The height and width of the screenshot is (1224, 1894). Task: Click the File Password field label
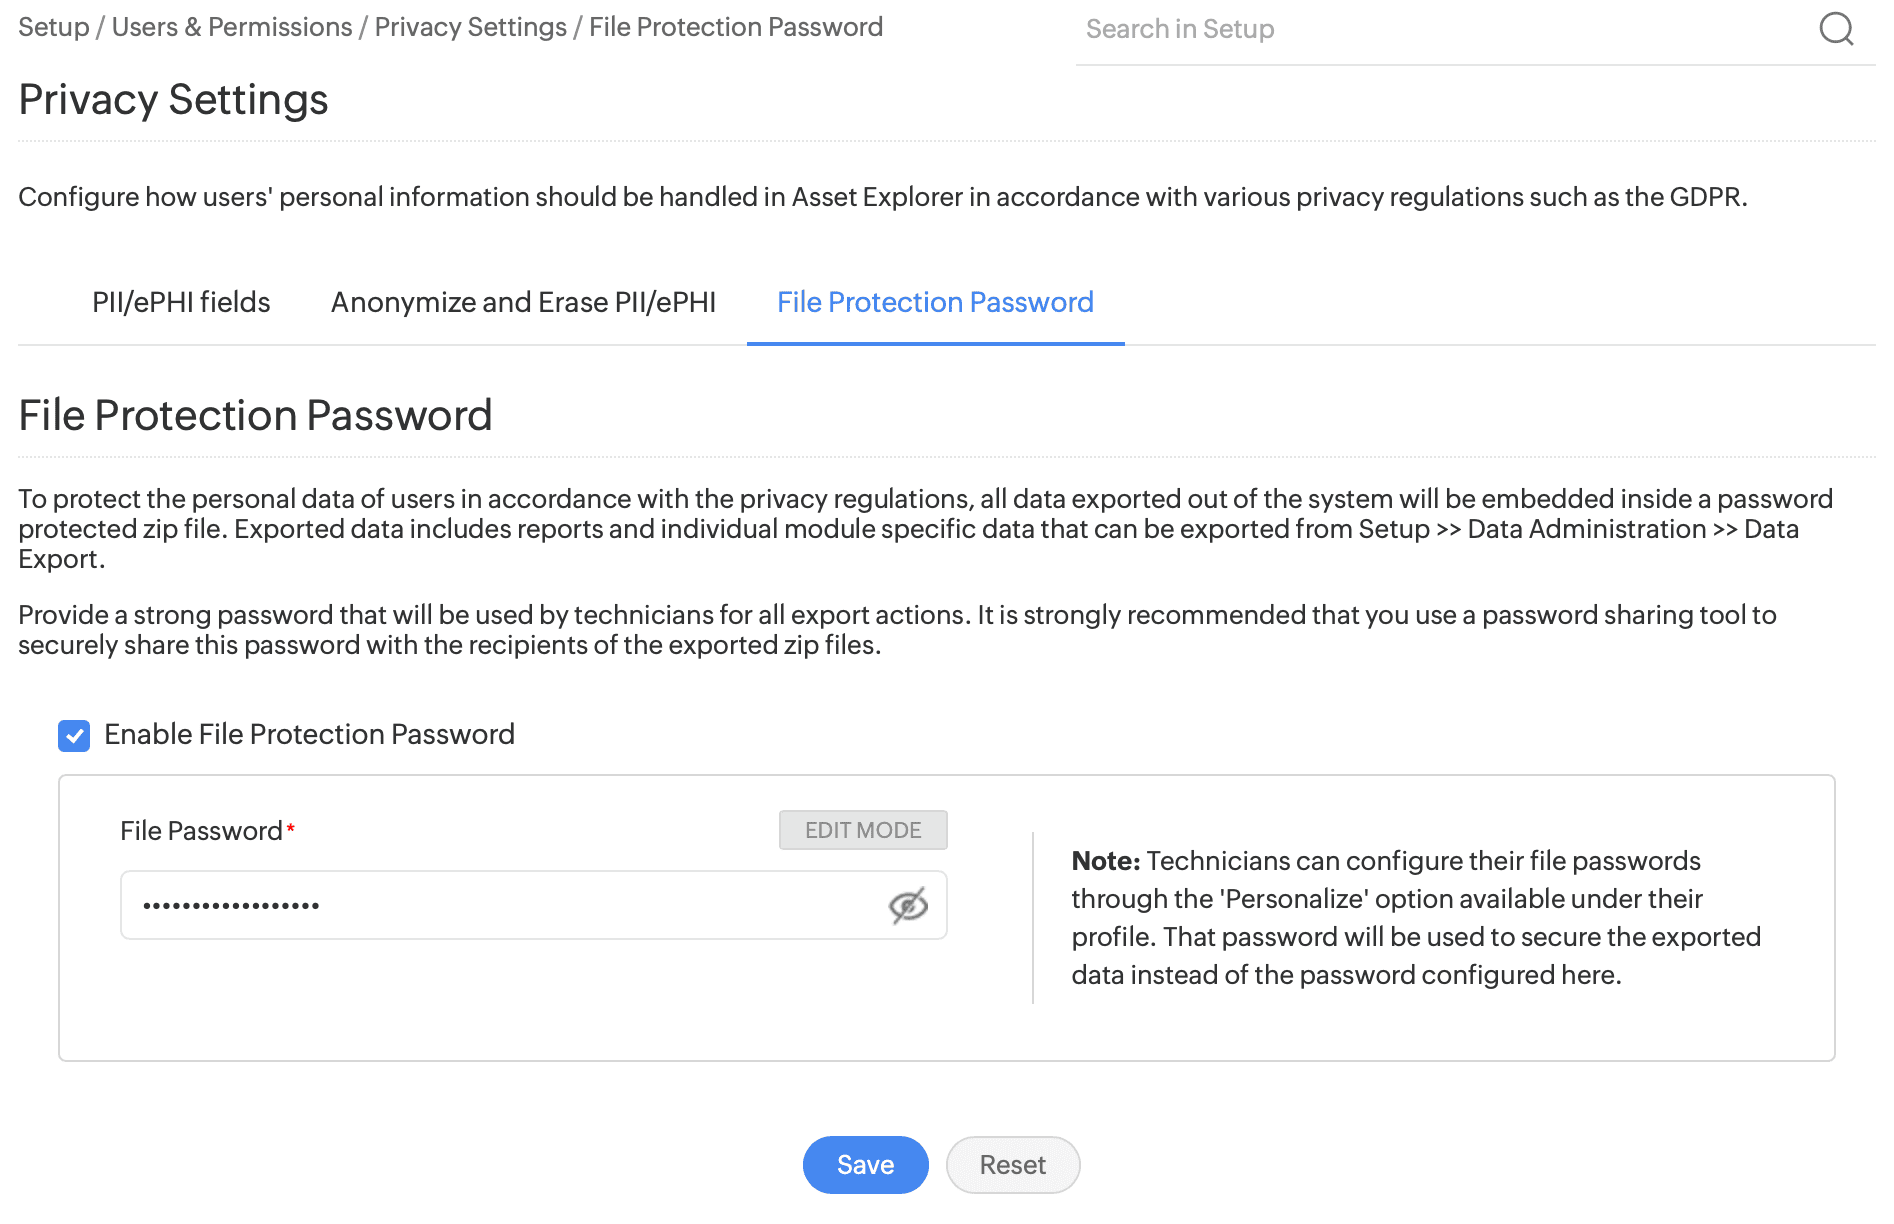point(201,831)
